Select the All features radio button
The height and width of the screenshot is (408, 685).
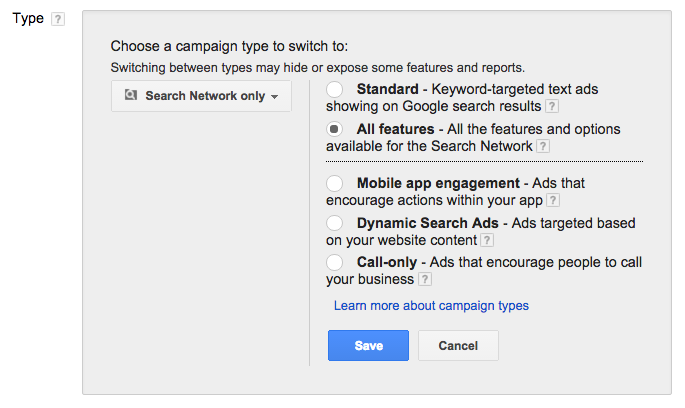(335, 129)
